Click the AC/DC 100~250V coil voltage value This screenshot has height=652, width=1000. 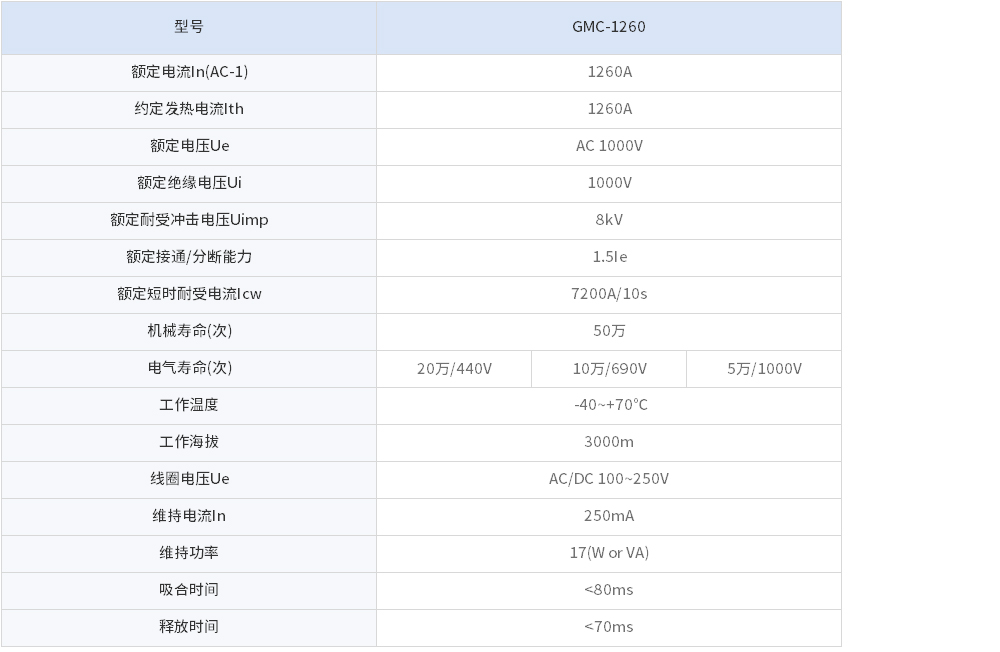608,479
